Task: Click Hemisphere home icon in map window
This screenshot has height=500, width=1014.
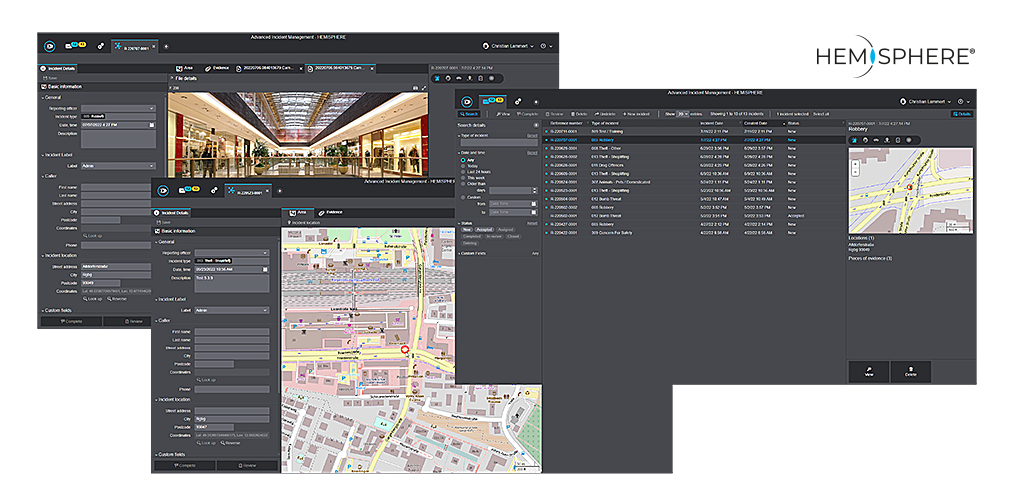Action: 163,190
